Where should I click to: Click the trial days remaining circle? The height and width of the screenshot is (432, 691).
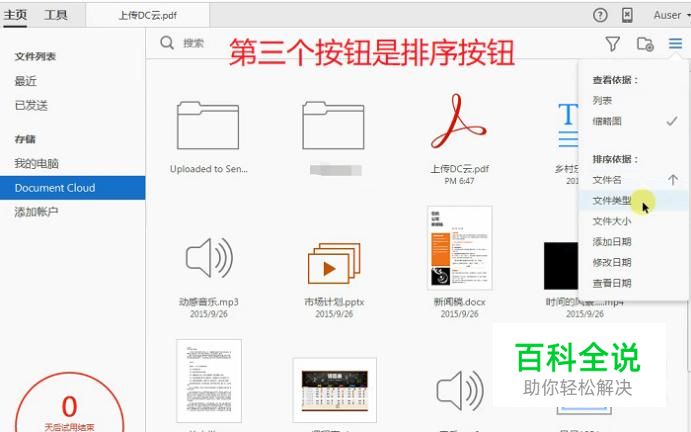(x=70, y=403)
